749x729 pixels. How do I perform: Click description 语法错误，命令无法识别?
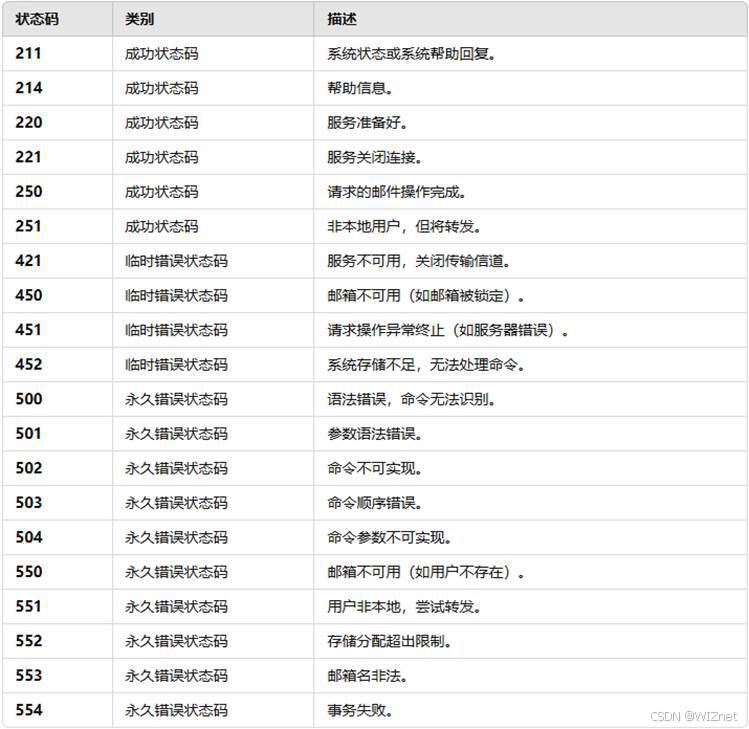[412, 399]
